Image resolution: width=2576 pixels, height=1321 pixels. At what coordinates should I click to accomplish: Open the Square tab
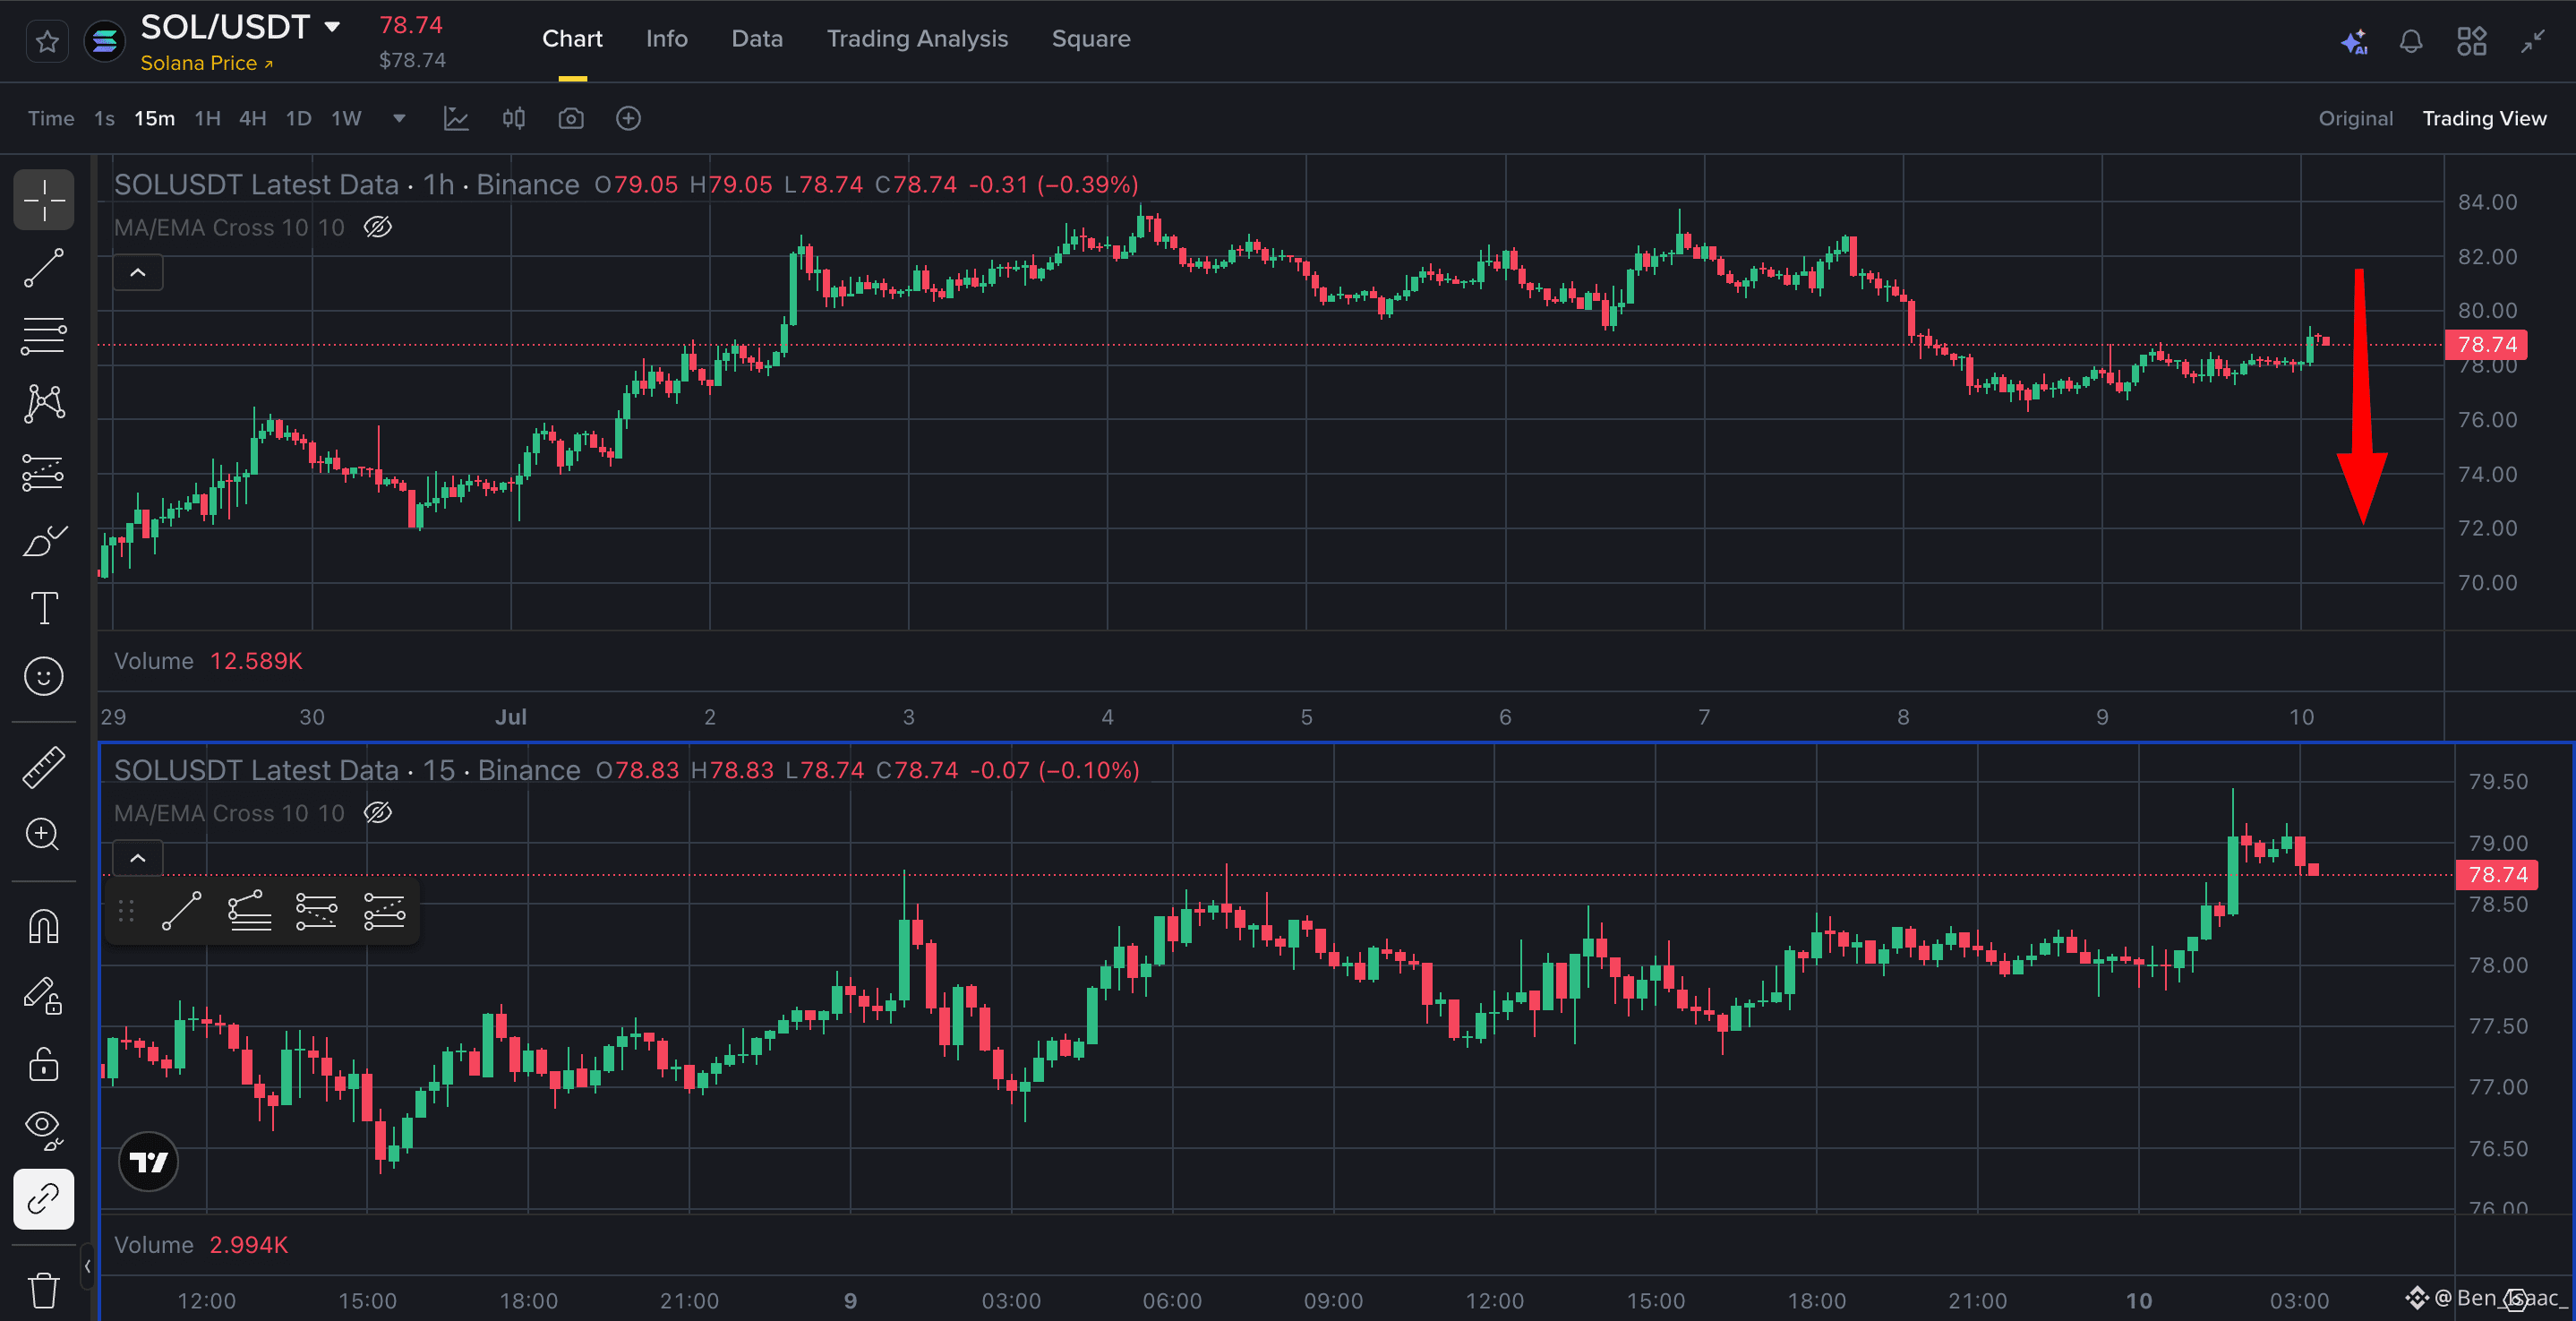pos(1091,39)
